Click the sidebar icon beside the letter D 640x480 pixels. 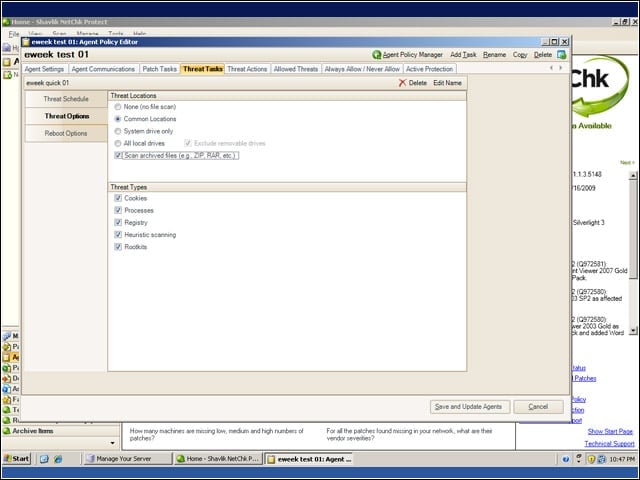[x=7, y=378]
